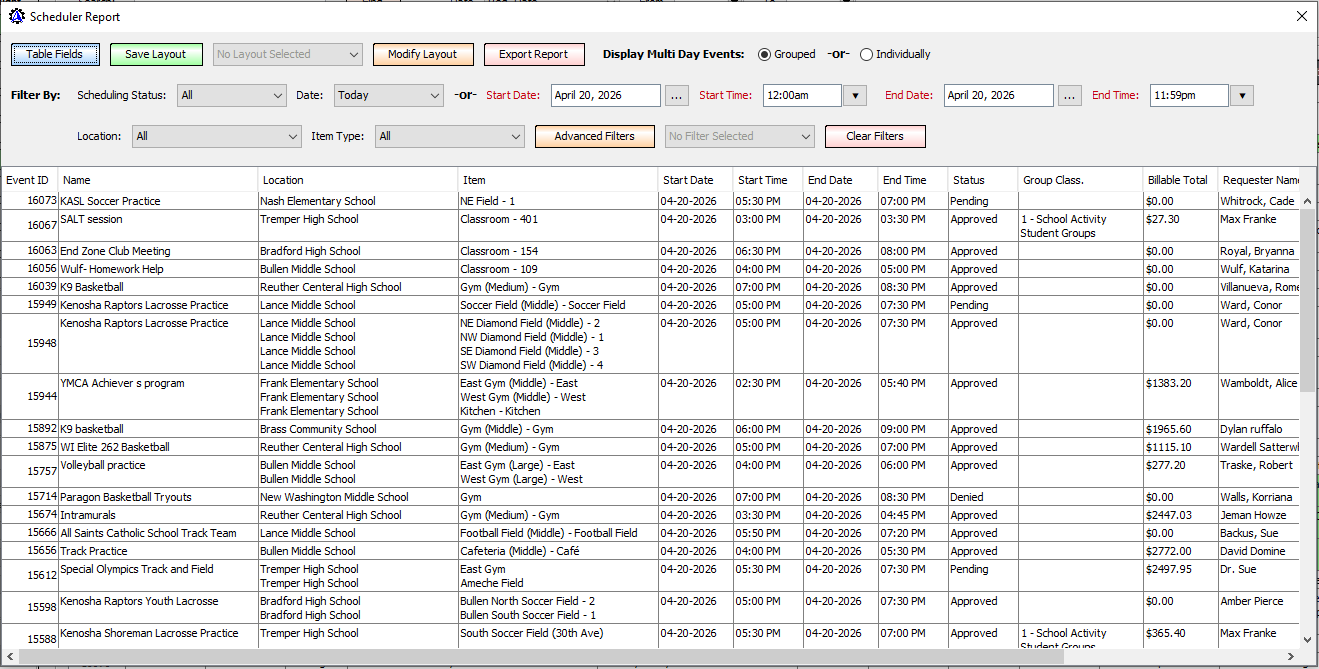Open End Date picker ellipsis button
This screenshot has width=1319, height=669.
click(1070, 96)
